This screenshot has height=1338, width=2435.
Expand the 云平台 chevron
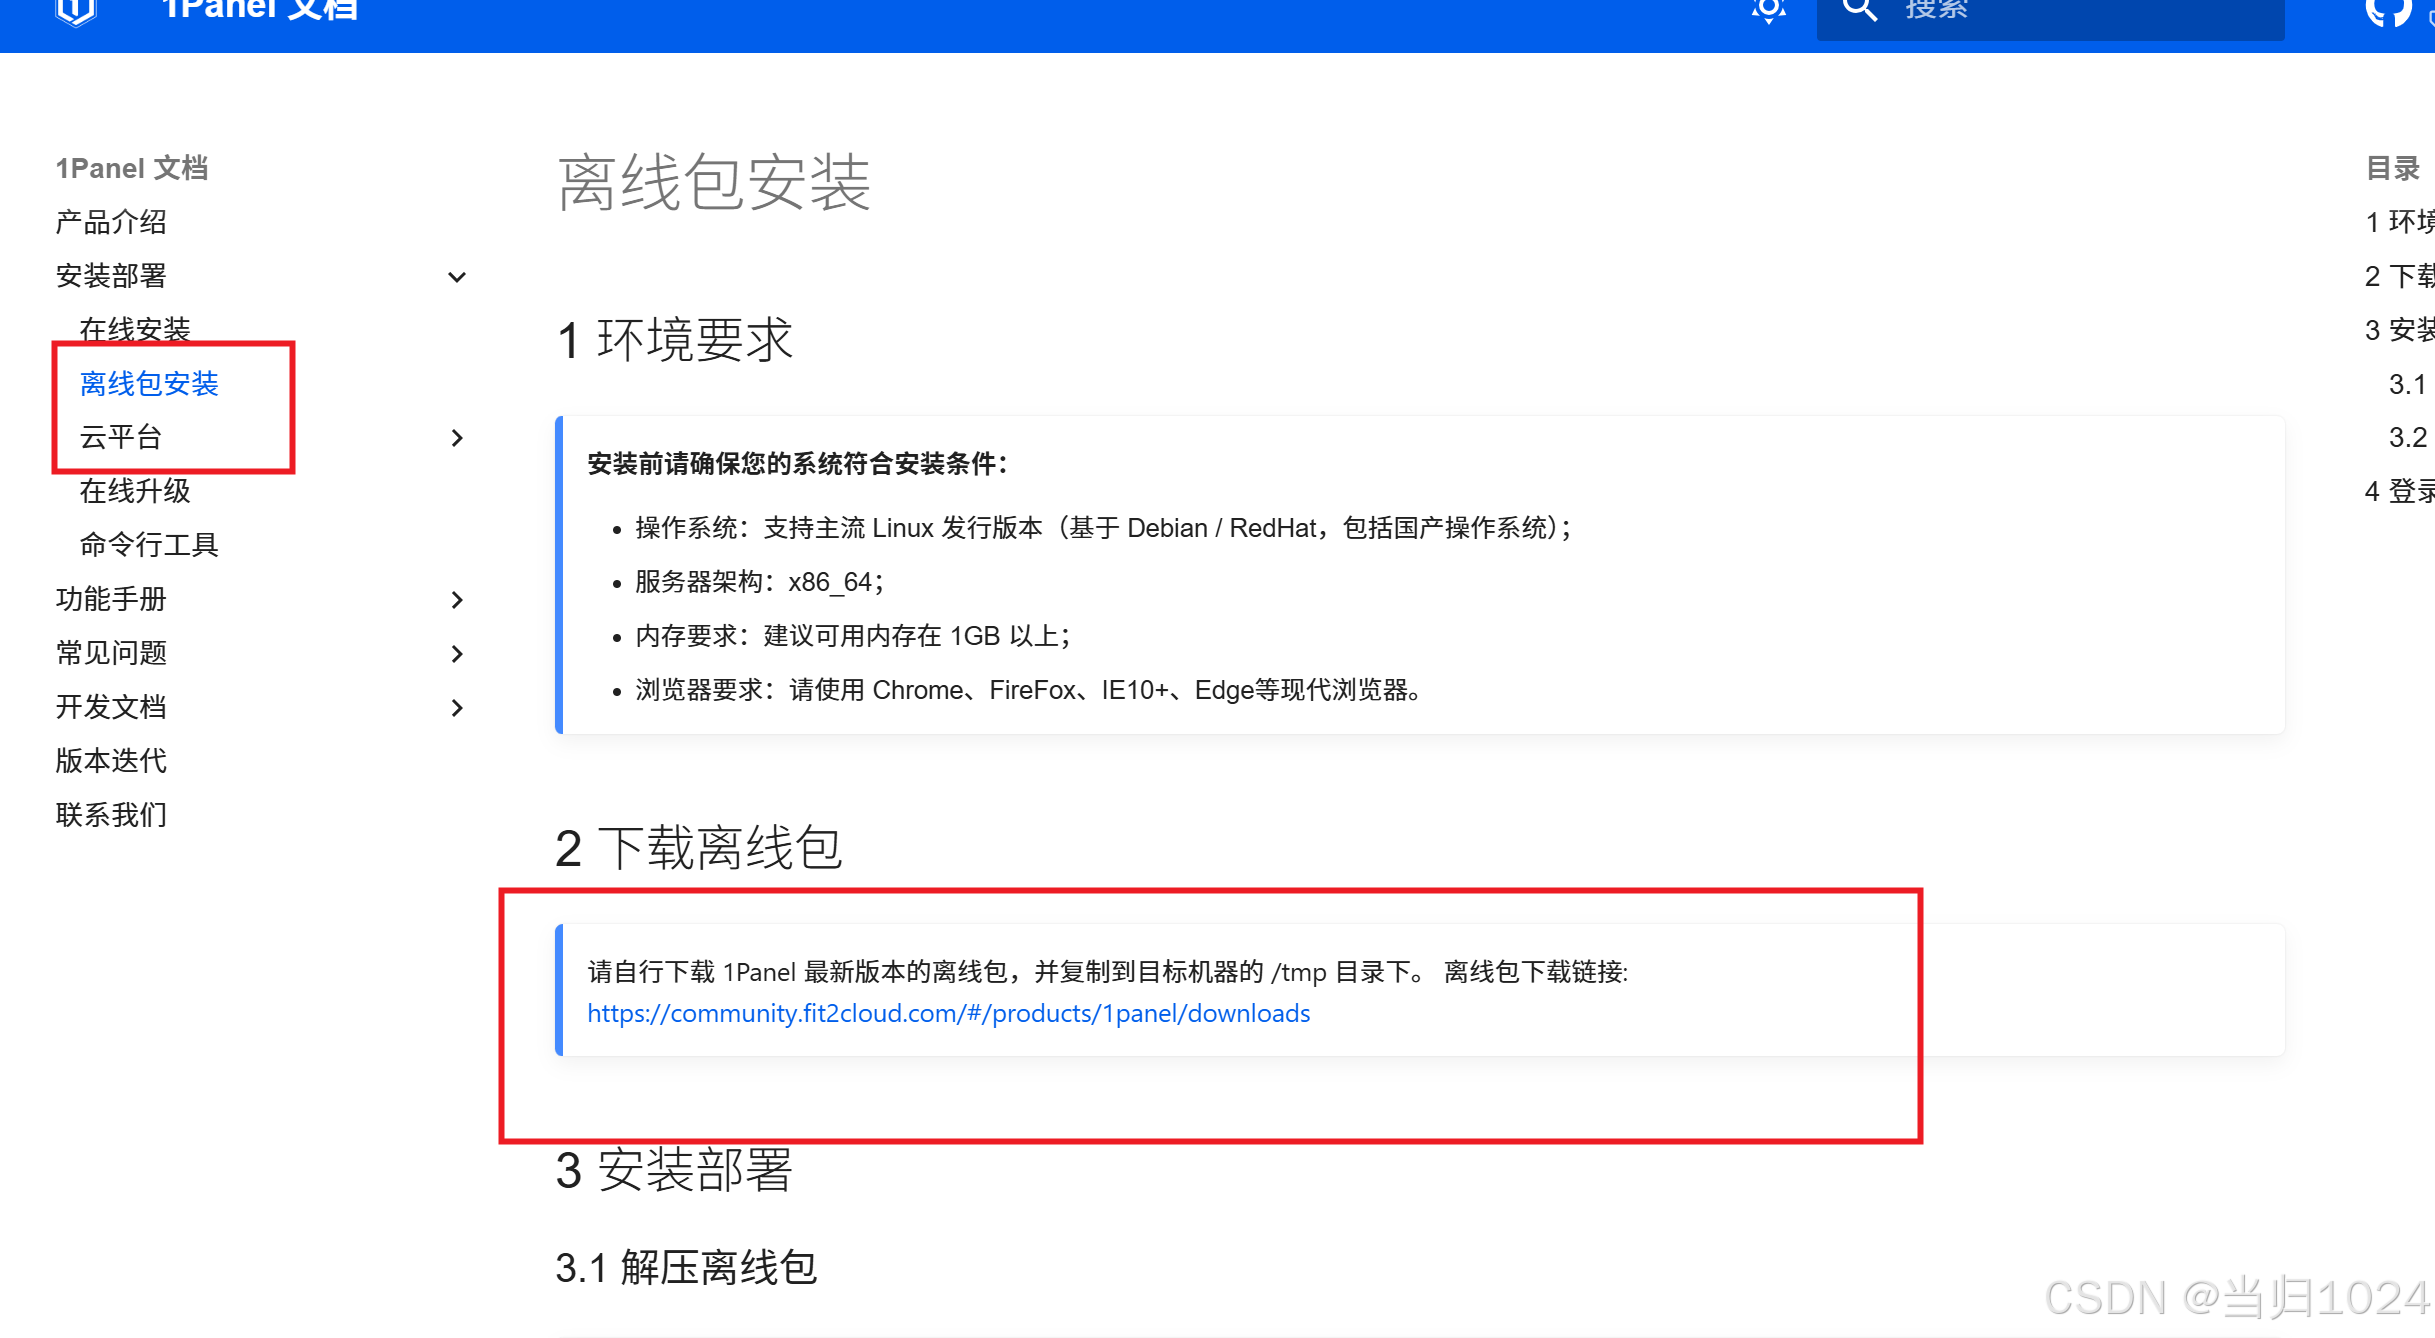pyautogui.click(x=457, y=438)
